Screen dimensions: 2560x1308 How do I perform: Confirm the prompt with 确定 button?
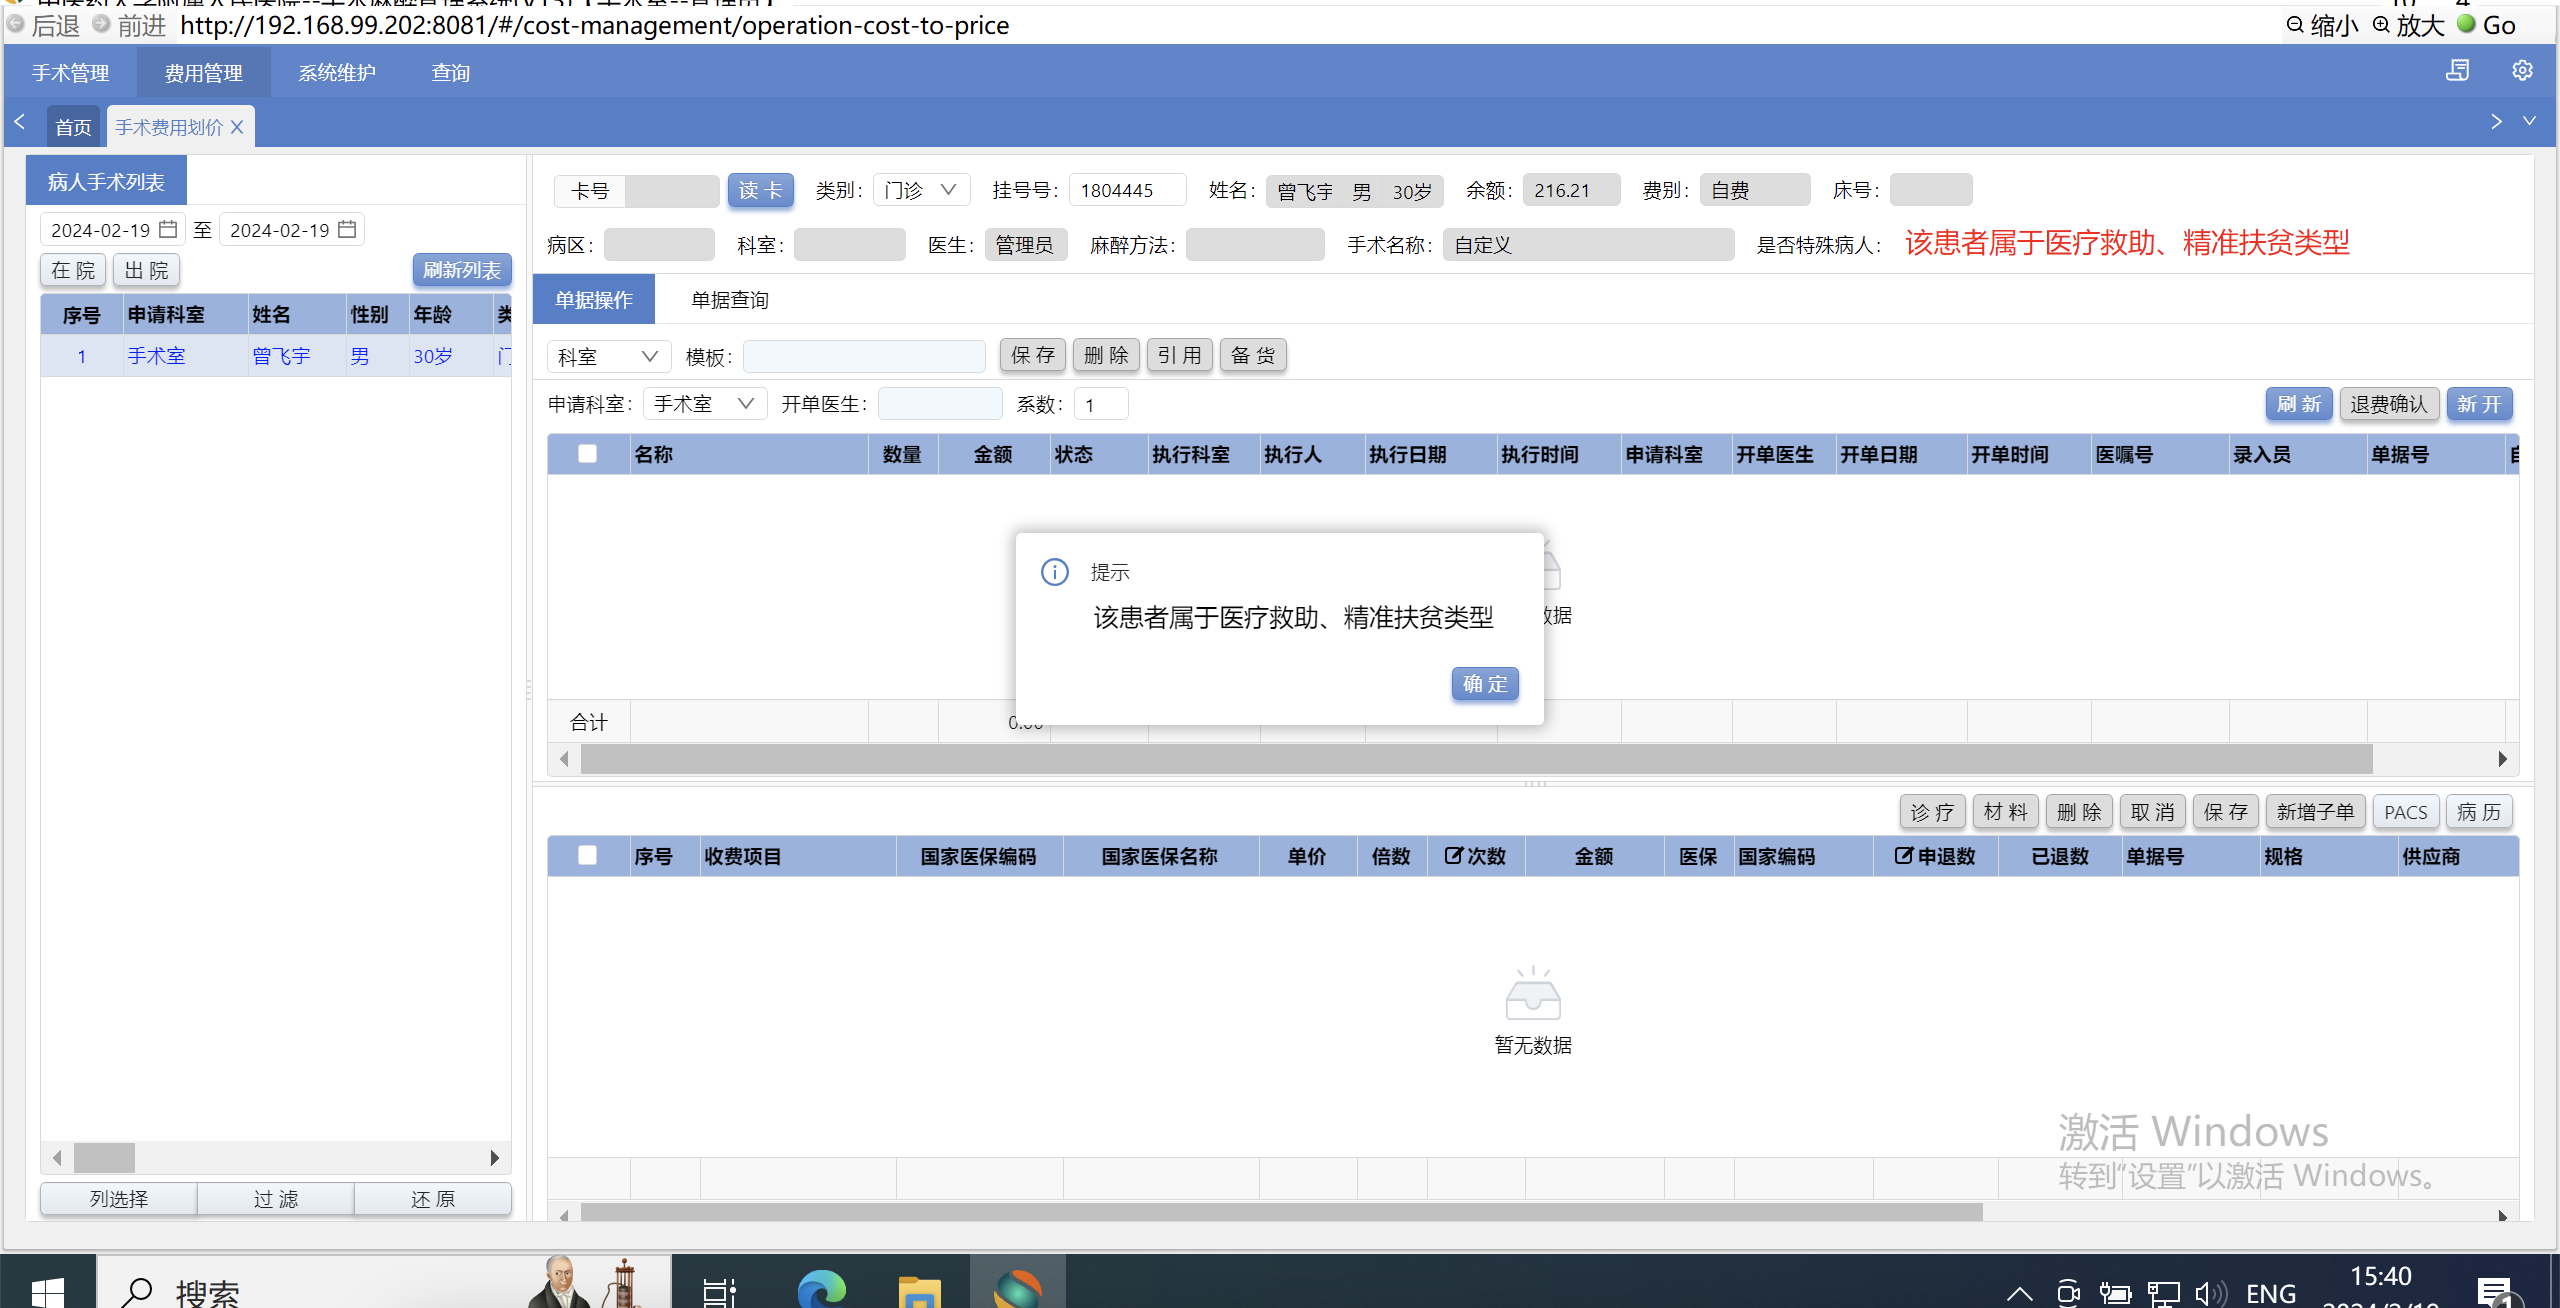tap(1484, 684)
